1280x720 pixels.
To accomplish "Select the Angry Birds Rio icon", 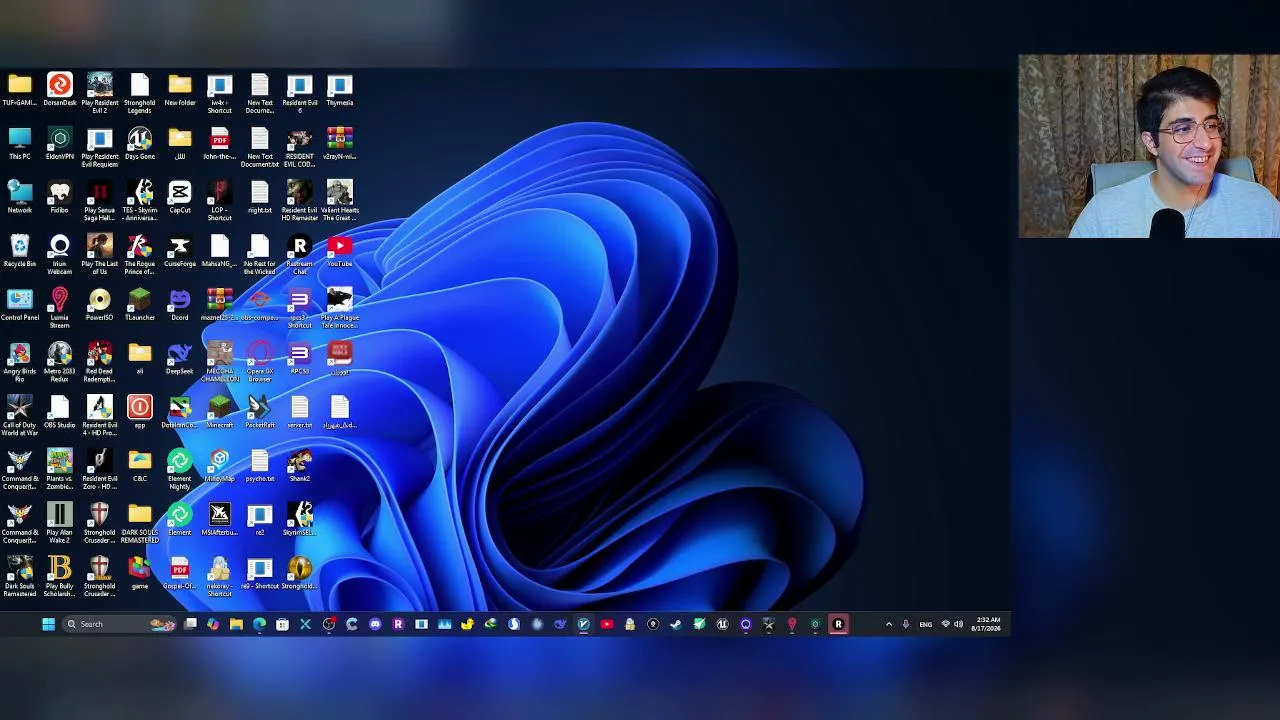I will [20, 362].
